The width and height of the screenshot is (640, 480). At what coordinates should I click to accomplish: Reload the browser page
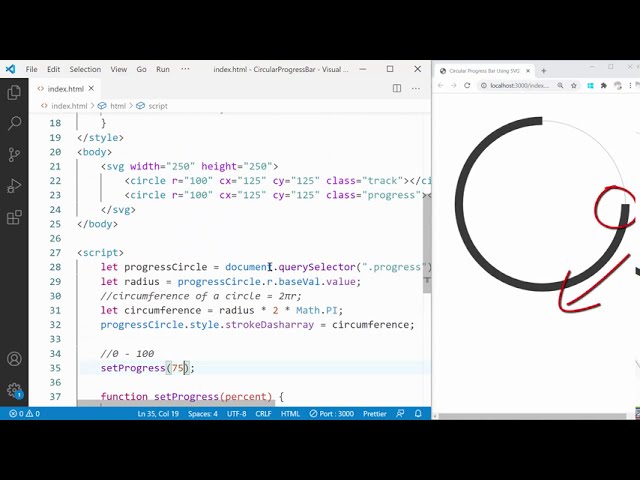467,85
